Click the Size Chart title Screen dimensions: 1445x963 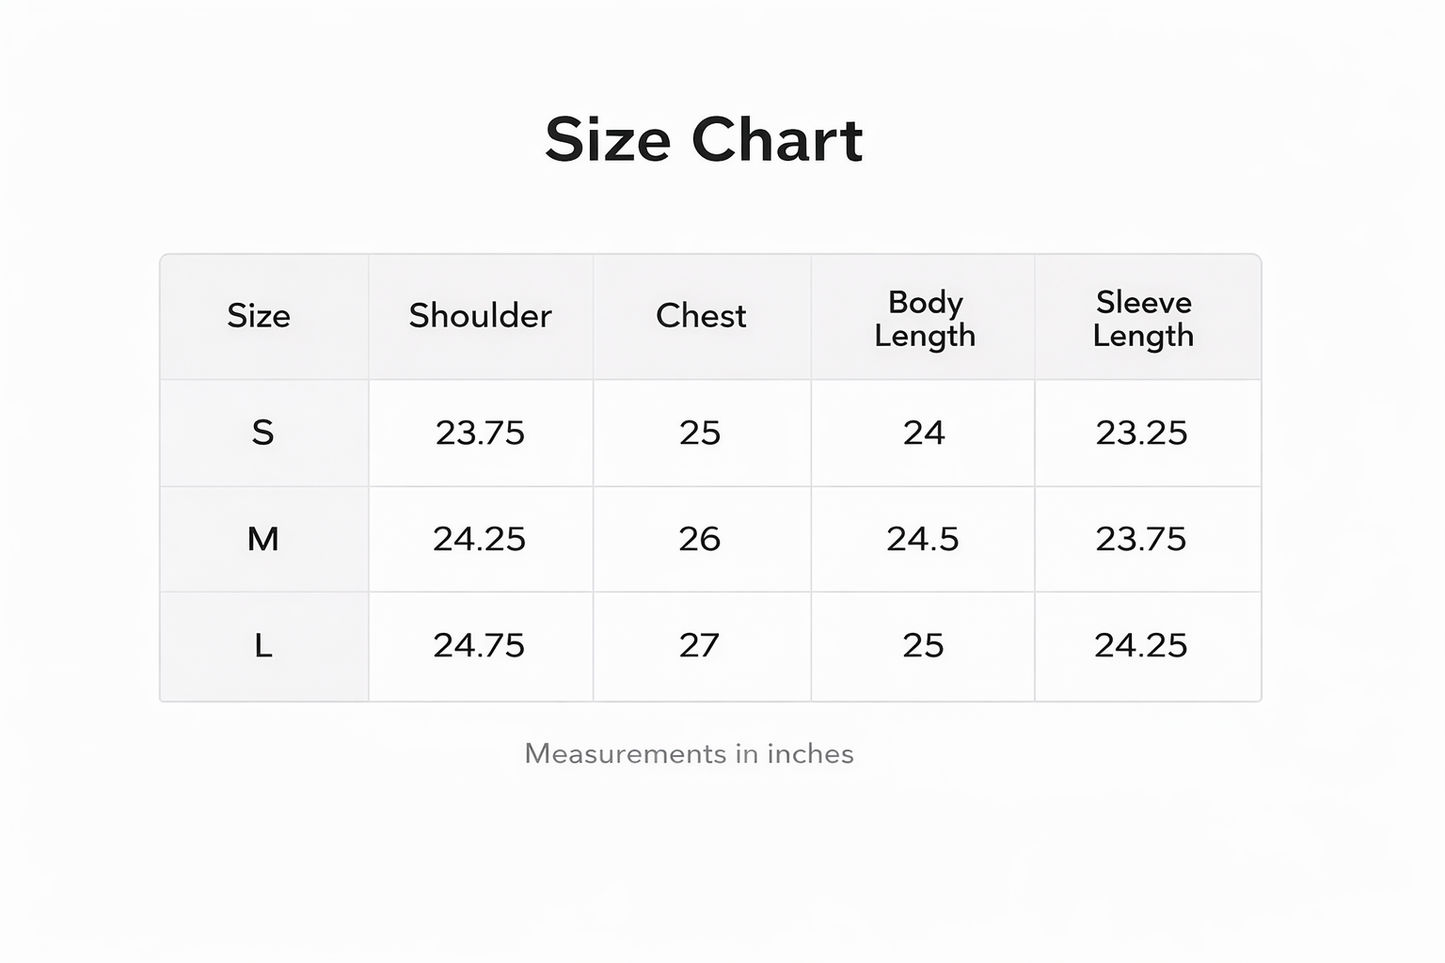pyautogui.click(x=703, y=139)
